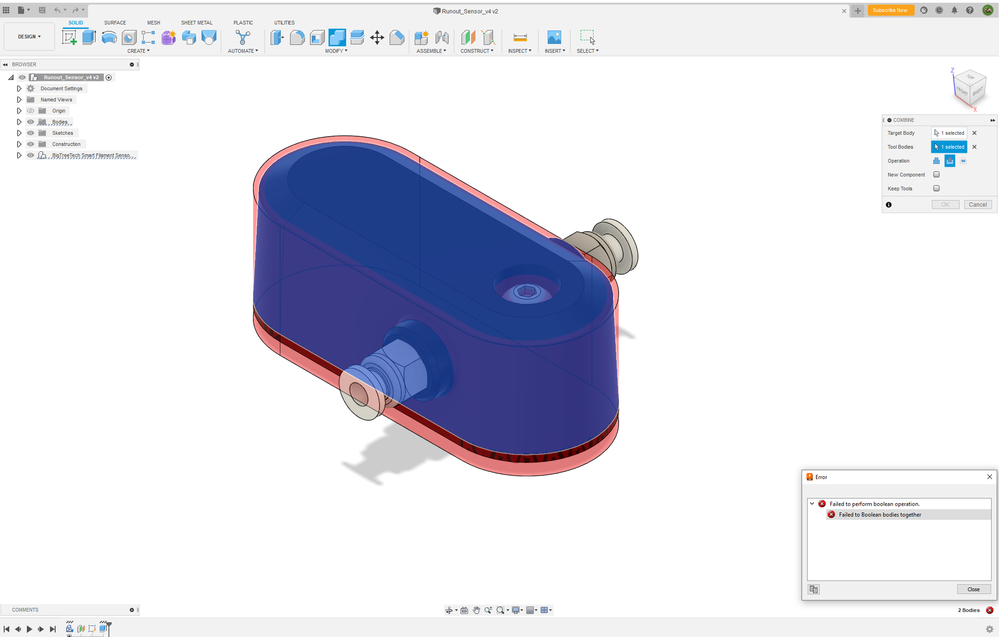The height and width of the screenshot is (637, 999).
Task: Click the Measure tool icon
Action: click(x=520, y=38)
